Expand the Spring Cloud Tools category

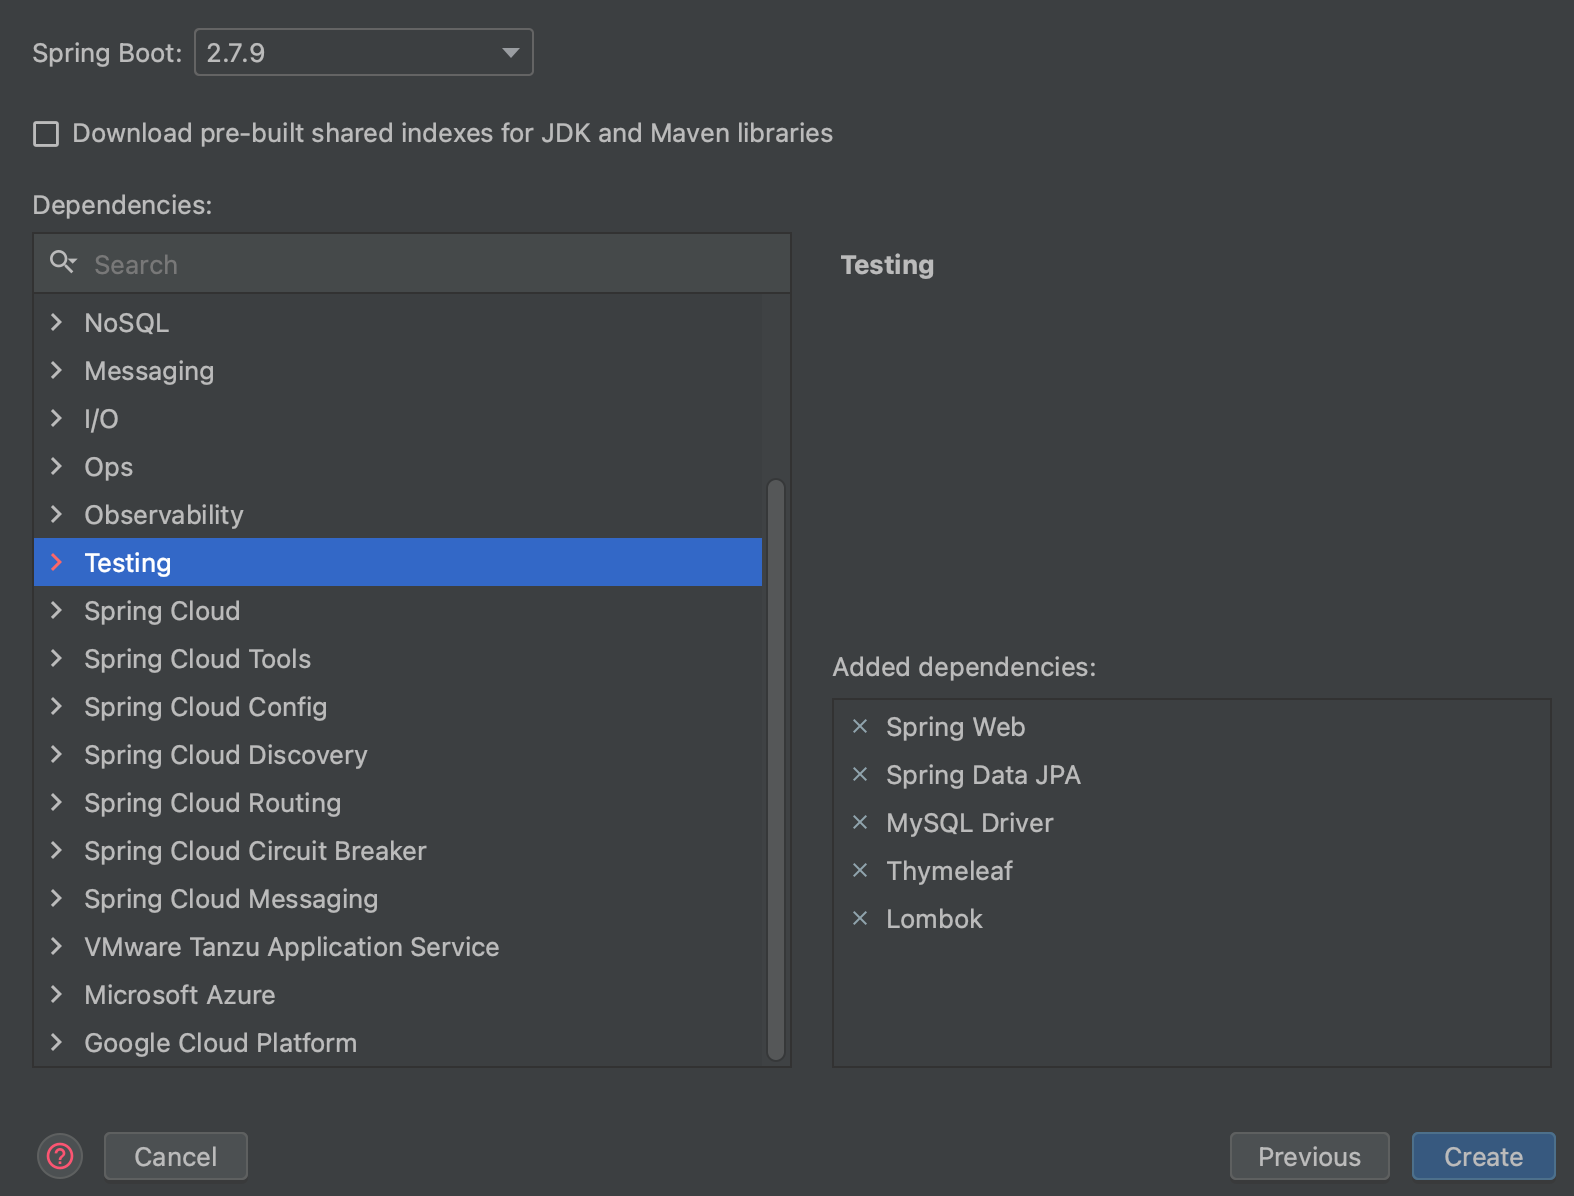pyautogui.click(x=56, y=658)
